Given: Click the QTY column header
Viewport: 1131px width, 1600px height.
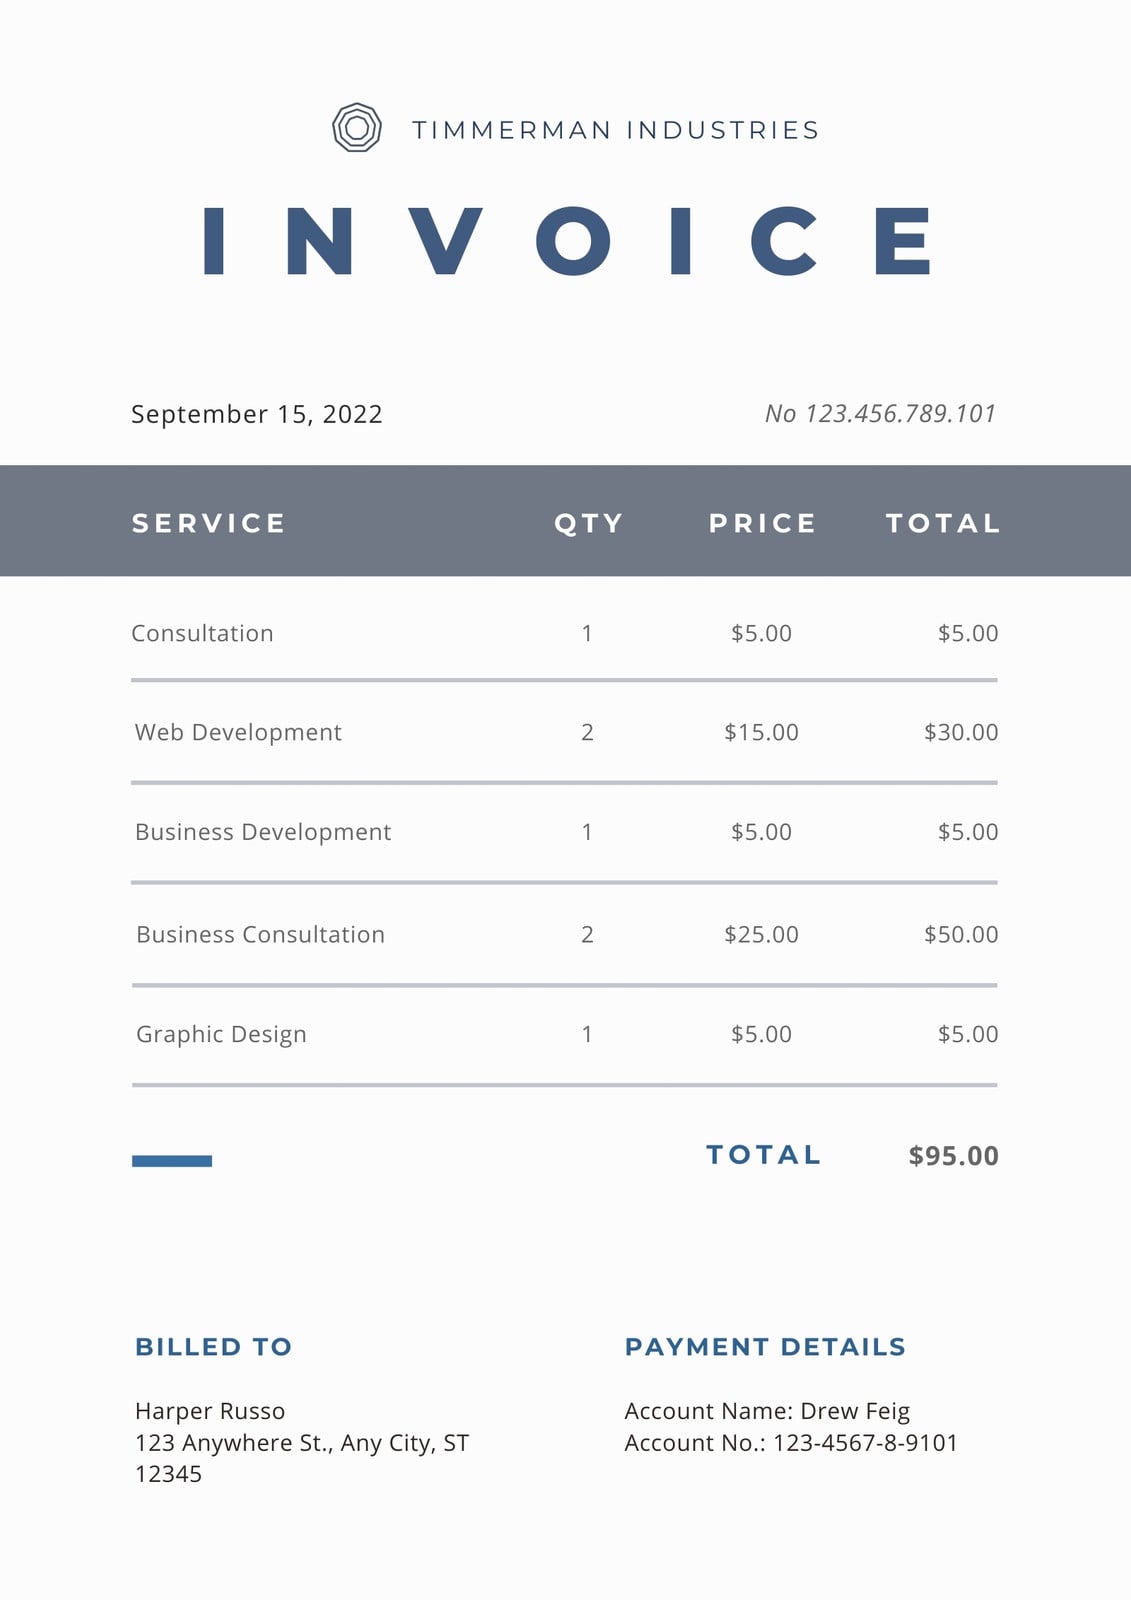Looking at the screenshot, I should [589, 523].
